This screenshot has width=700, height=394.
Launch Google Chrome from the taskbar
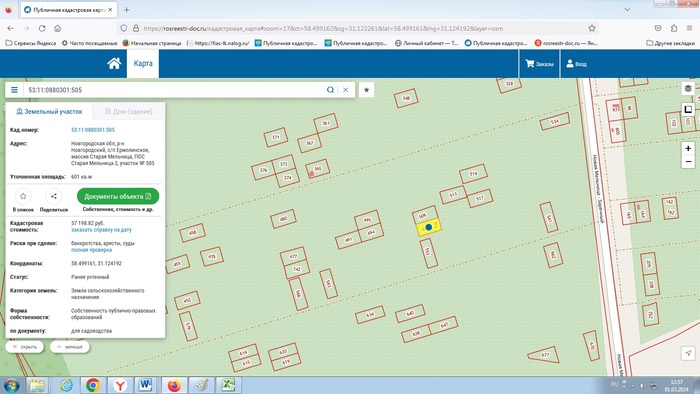tap(93, 385)
